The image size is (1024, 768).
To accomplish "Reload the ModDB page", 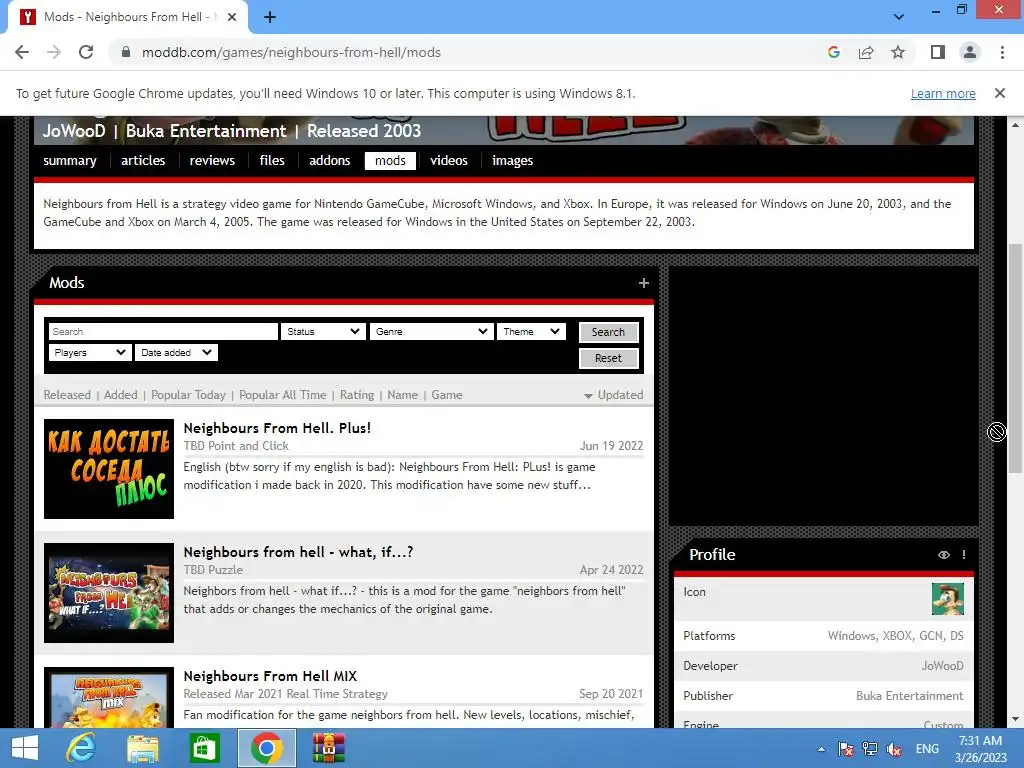I will click(x=86, y=52).
